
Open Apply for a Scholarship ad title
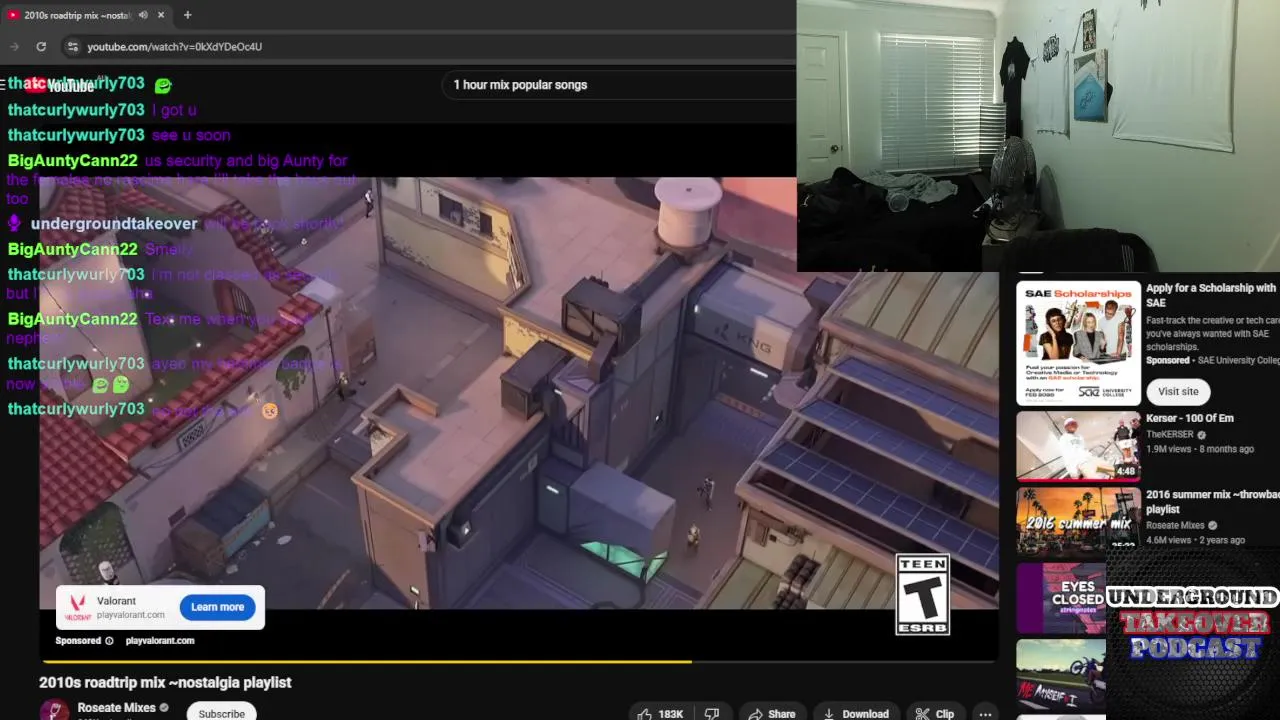point(1212,295)
